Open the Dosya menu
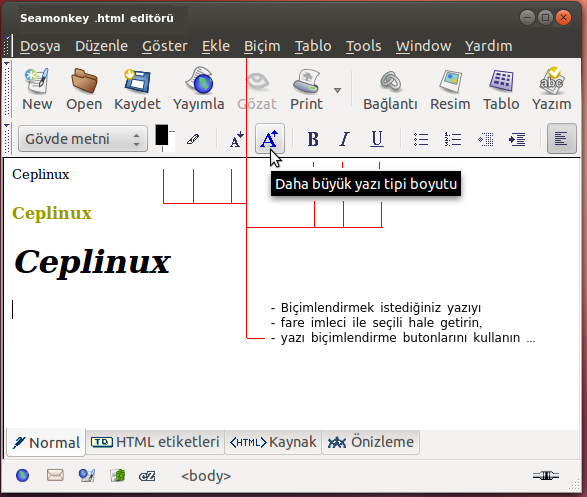Image resolution: width=587 pixels, height=497 pixels. 40,46
